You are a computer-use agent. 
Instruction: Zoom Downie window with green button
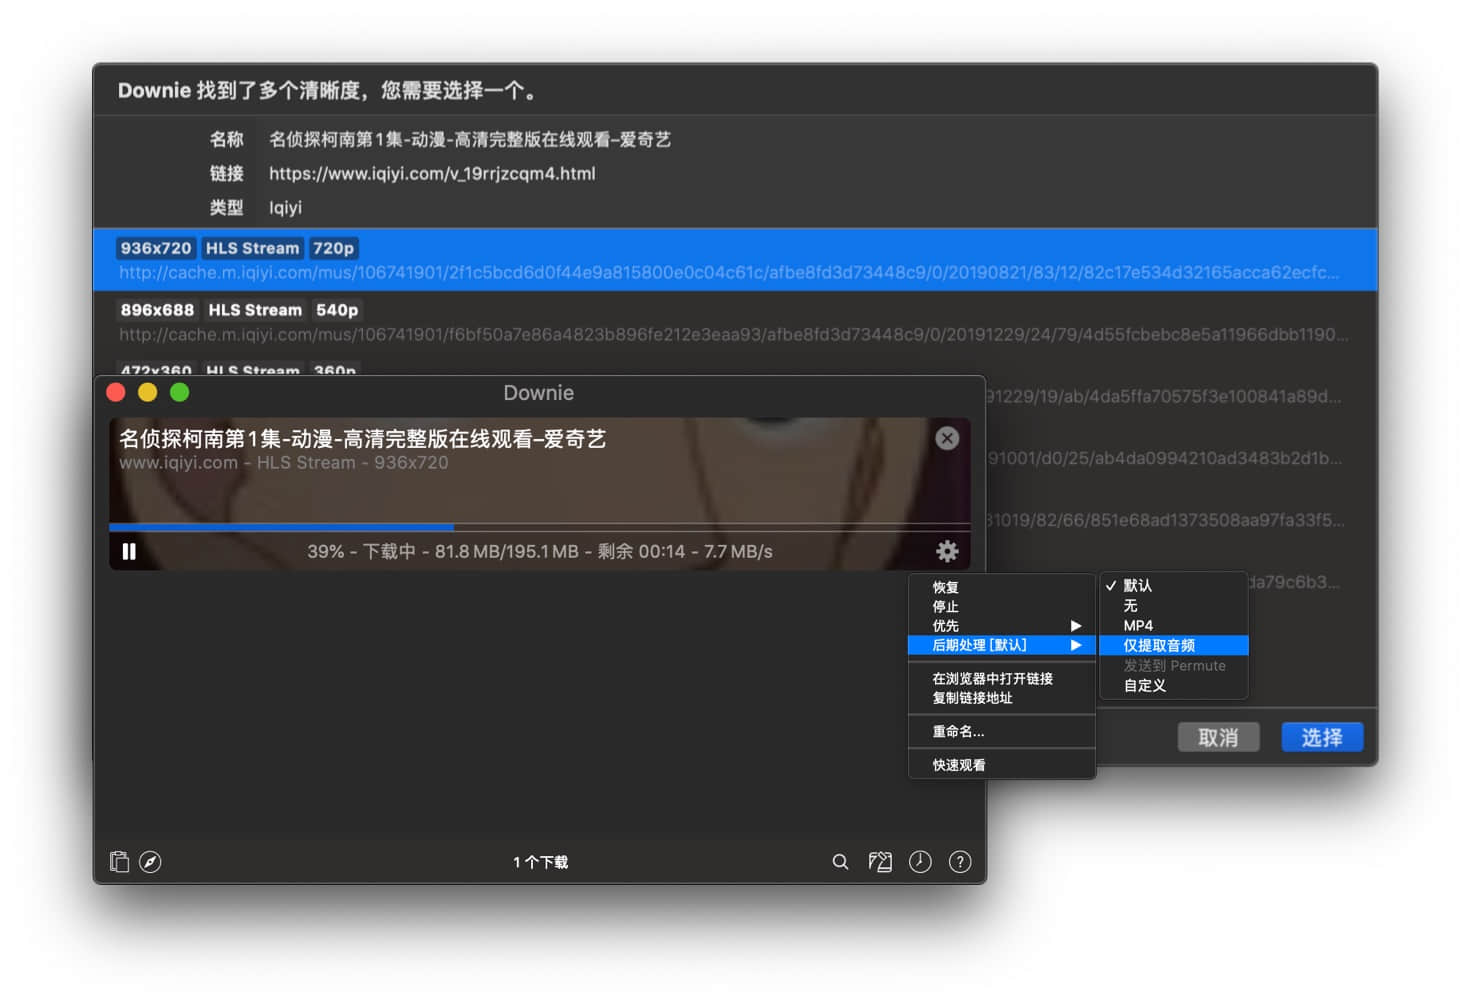pyautogui.click(x=180, y=393)
